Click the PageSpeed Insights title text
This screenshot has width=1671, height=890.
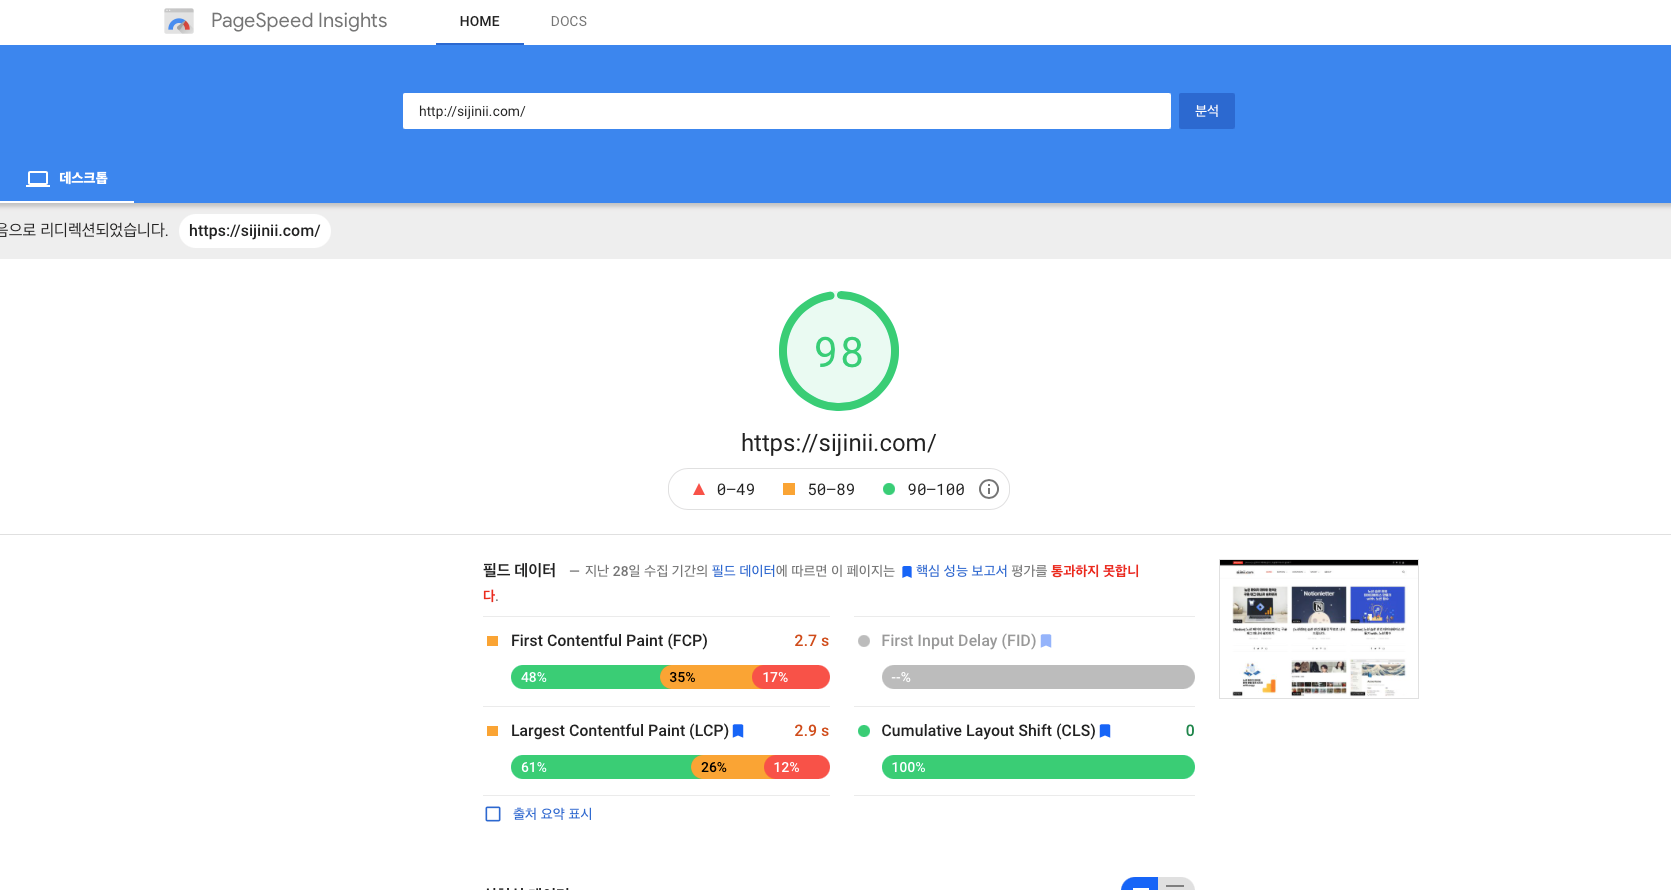tap(299, 21)
